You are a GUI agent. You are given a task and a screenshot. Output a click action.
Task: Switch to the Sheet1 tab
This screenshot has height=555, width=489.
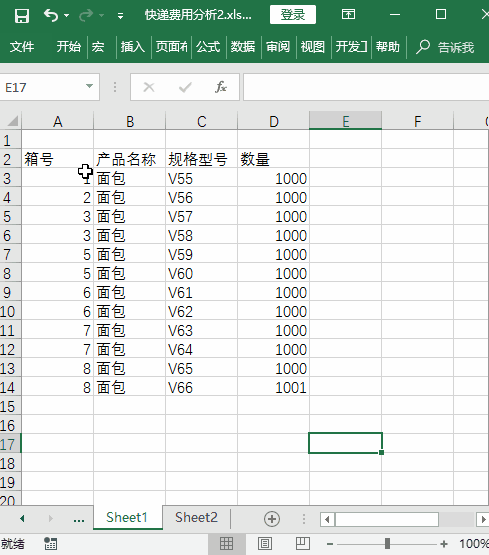pos(127,517)
